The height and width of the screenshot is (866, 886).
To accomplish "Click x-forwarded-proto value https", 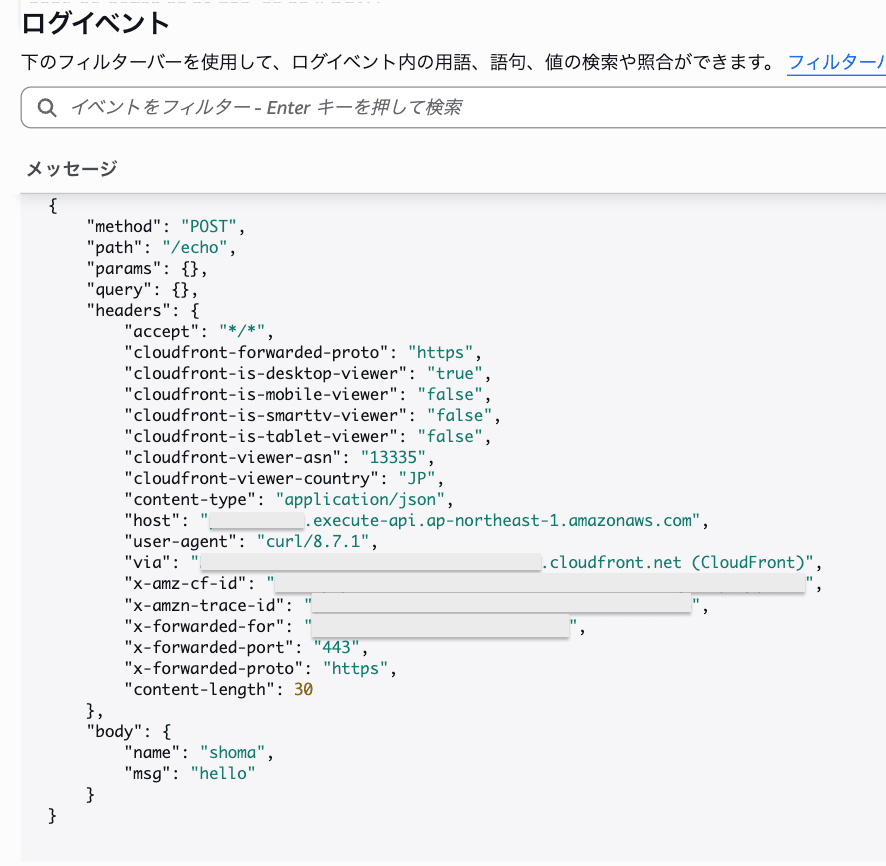I will pos(355,668).
